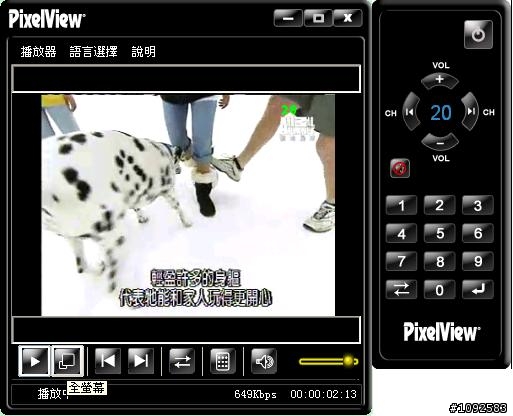
Task: Click the 649Kbps bitrate status text
Action: point(255,394)
